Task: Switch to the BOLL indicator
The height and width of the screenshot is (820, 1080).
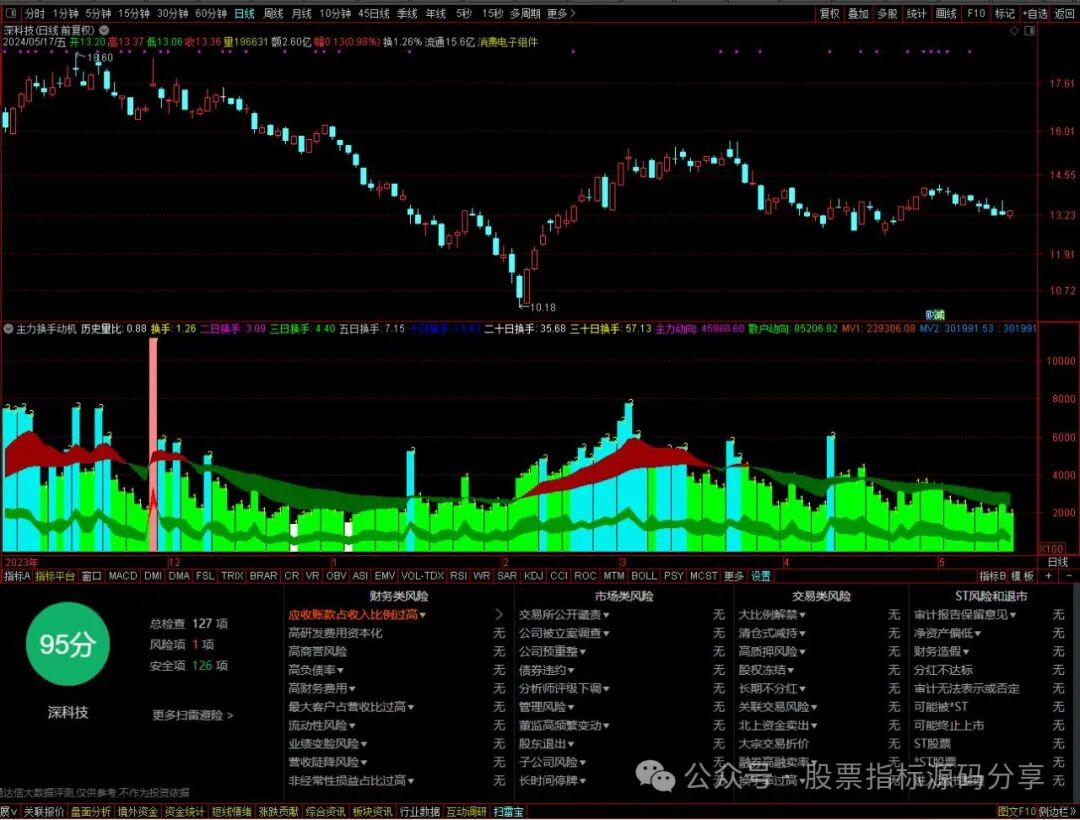Action: pos(644,576)
